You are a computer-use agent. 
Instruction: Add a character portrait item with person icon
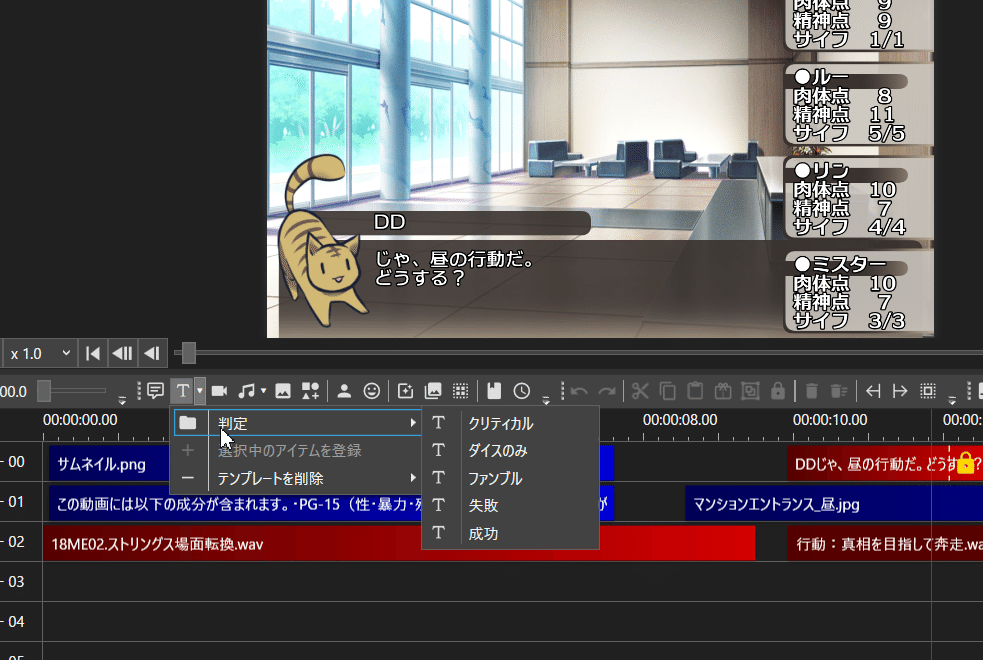tap(344, 391)
